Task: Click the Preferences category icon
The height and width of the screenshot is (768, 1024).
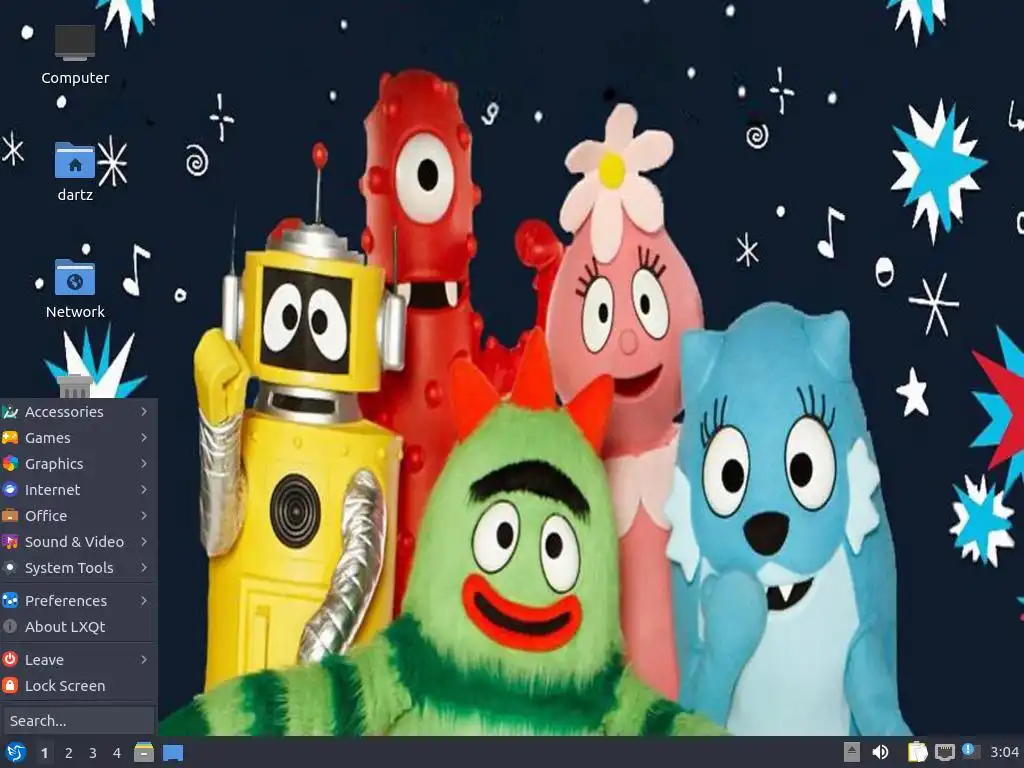Action: click(10, 600)
